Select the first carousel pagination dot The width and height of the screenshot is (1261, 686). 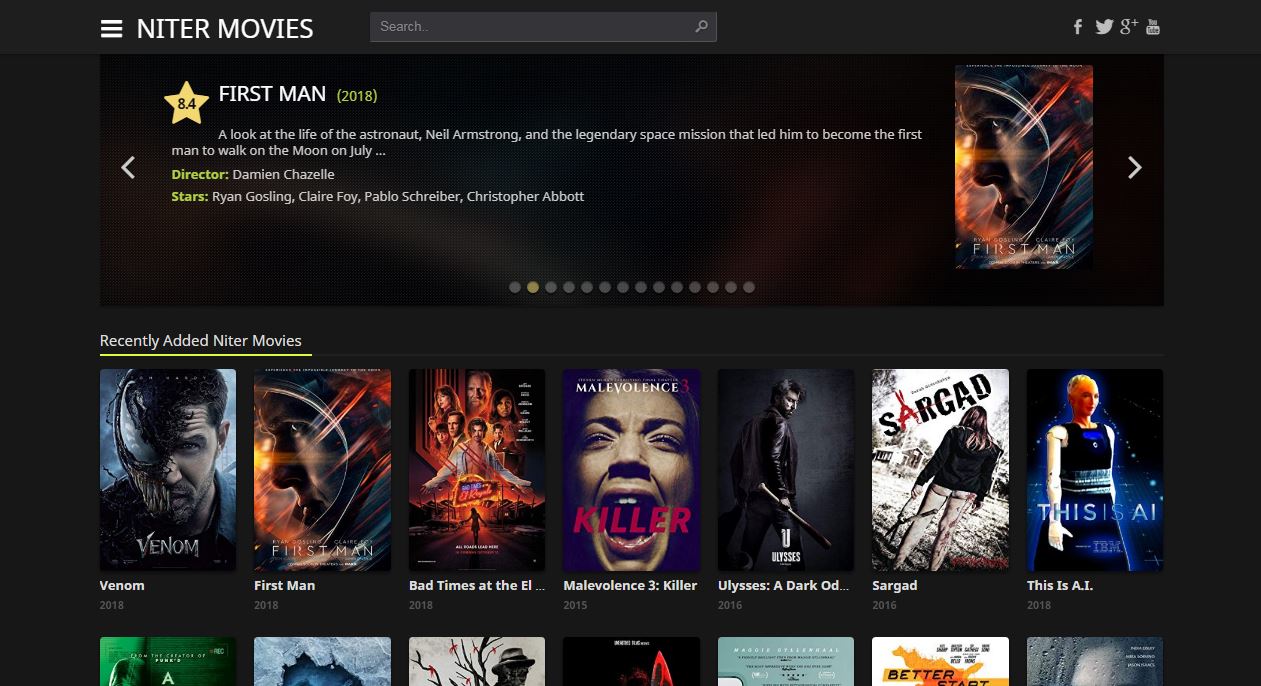tap(515, 287)
